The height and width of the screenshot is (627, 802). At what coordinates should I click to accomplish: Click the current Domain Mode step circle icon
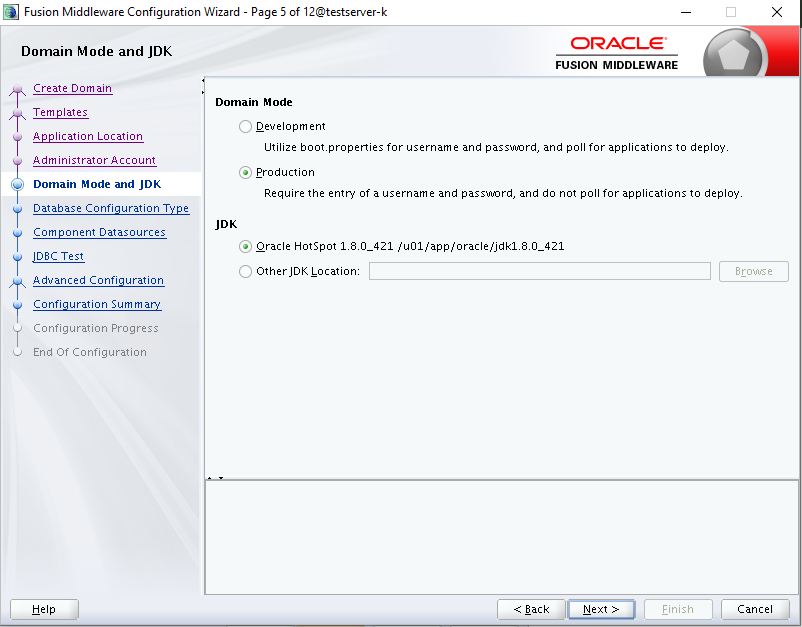(x=17, y=185)
